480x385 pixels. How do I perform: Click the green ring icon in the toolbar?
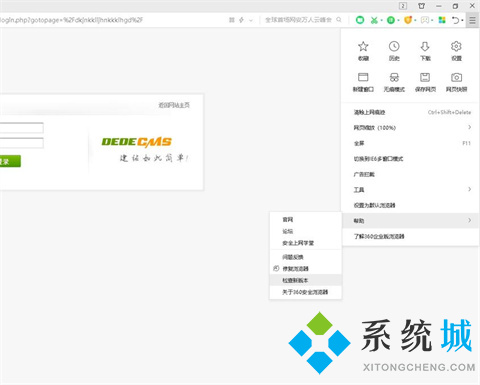(x=360, y=20)
